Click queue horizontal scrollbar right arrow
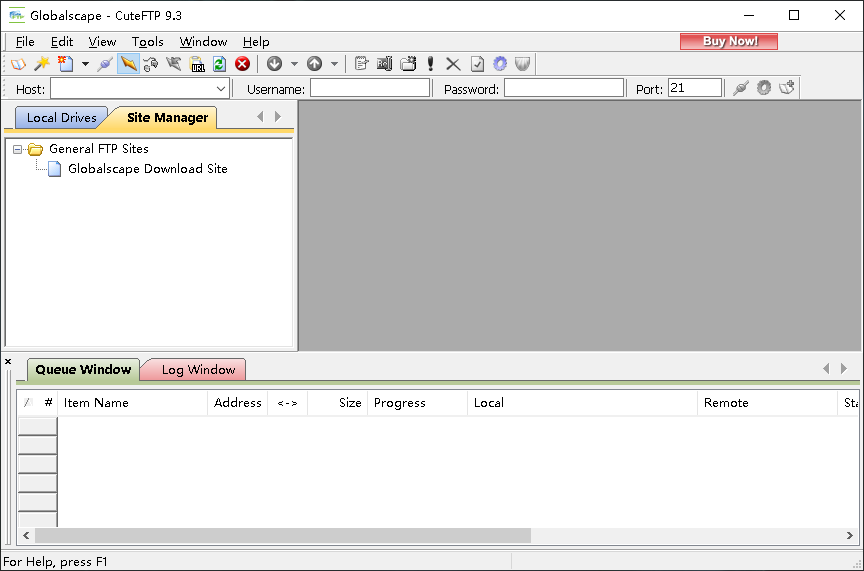 pos(849,535)
